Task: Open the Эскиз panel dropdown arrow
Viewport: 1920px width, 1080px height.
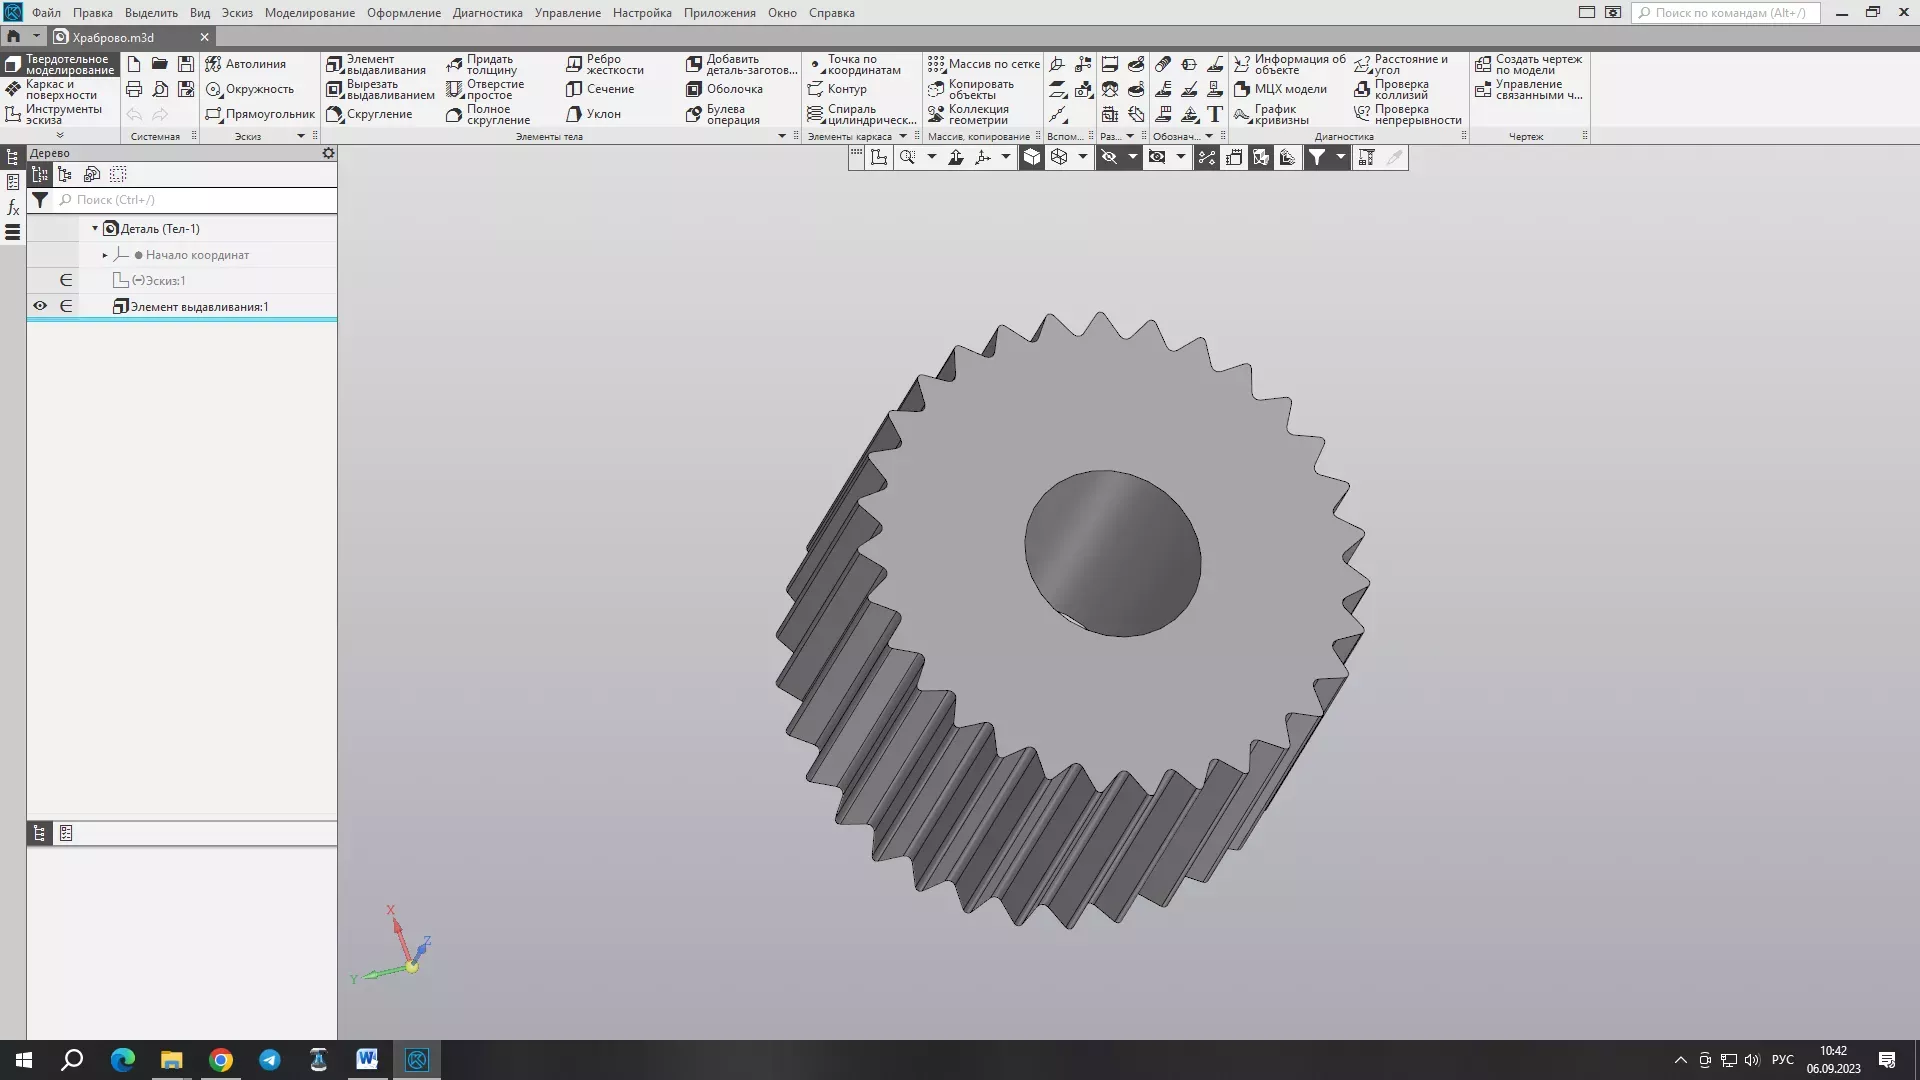Action: (x=300, y=136)
